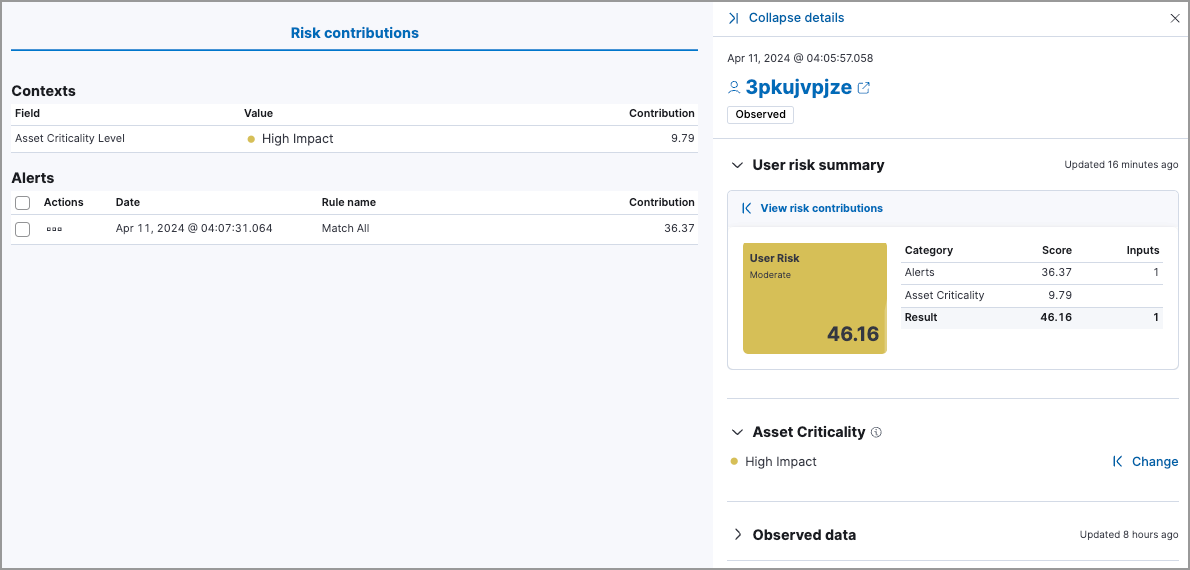Check the Match All alert row checkbox

click(x=23, y=229)
